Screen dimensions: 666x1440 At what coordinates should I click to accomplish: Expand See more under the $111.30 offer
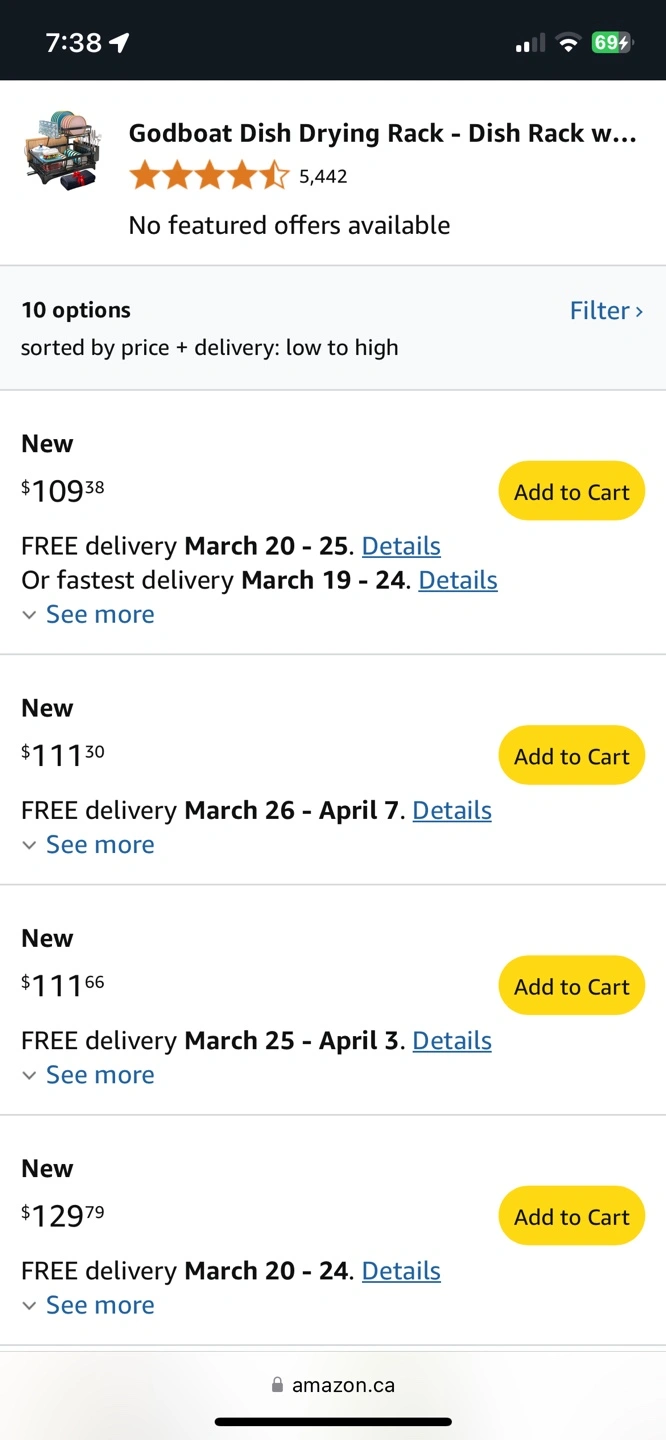(99, 844)
